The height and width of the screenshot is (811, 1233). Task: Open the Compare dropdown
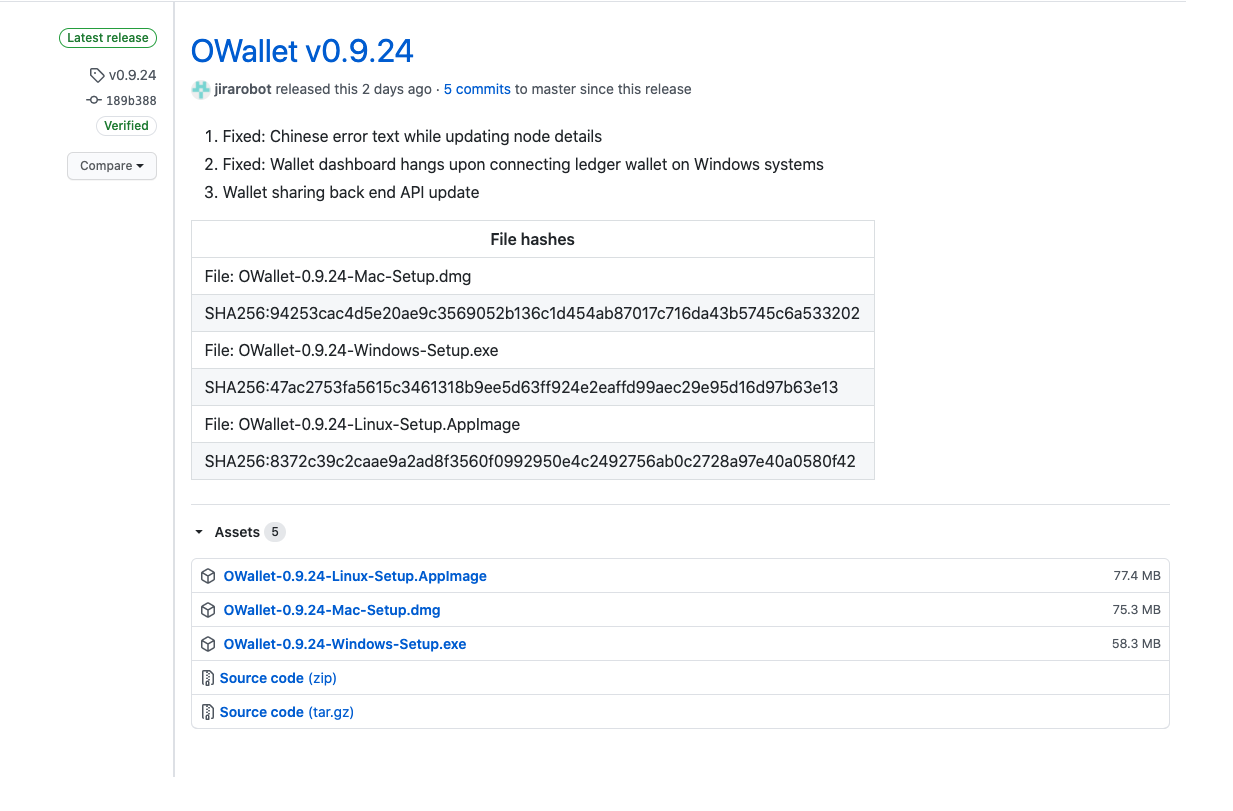(x=112, y=166)
